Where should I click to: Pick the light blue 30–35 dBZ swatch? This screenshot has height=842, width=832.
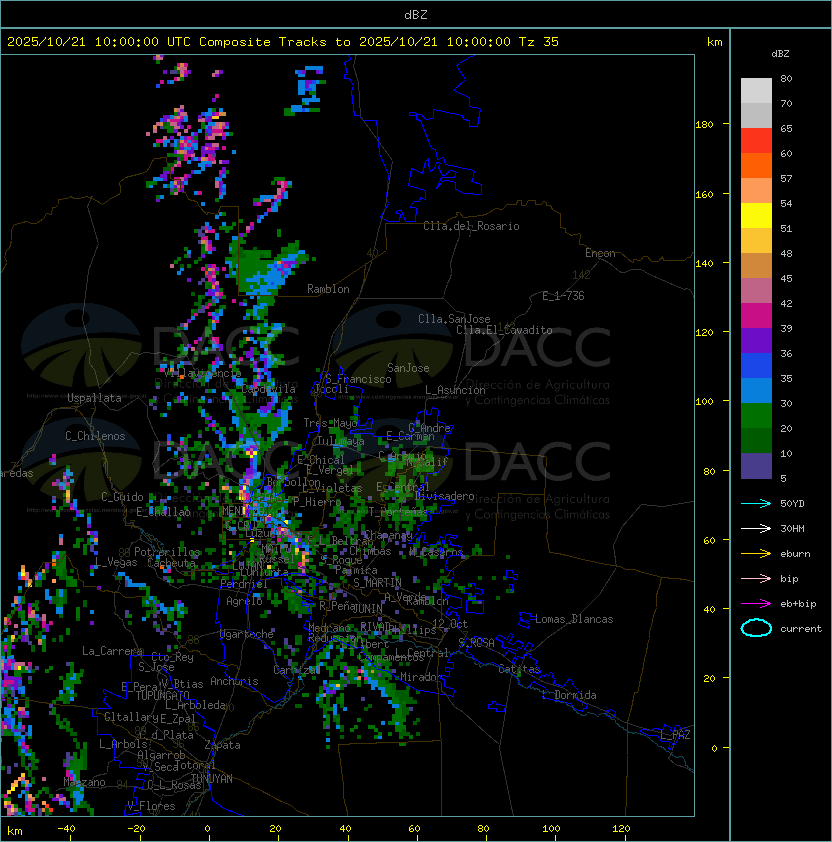[x=756, y=390]
